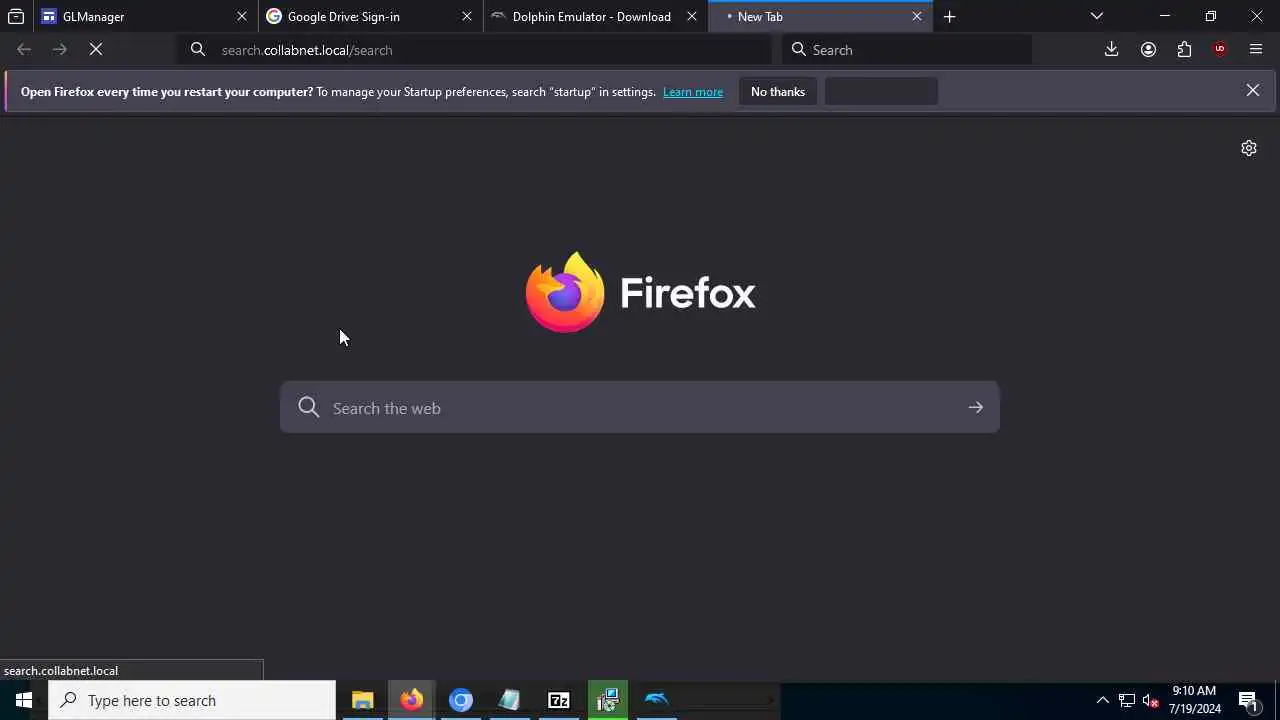Viewport: 1280px width, 720px height.
Task: Show hidden system tray icons
Action: pyautogui.click(x=1102, y=700)
